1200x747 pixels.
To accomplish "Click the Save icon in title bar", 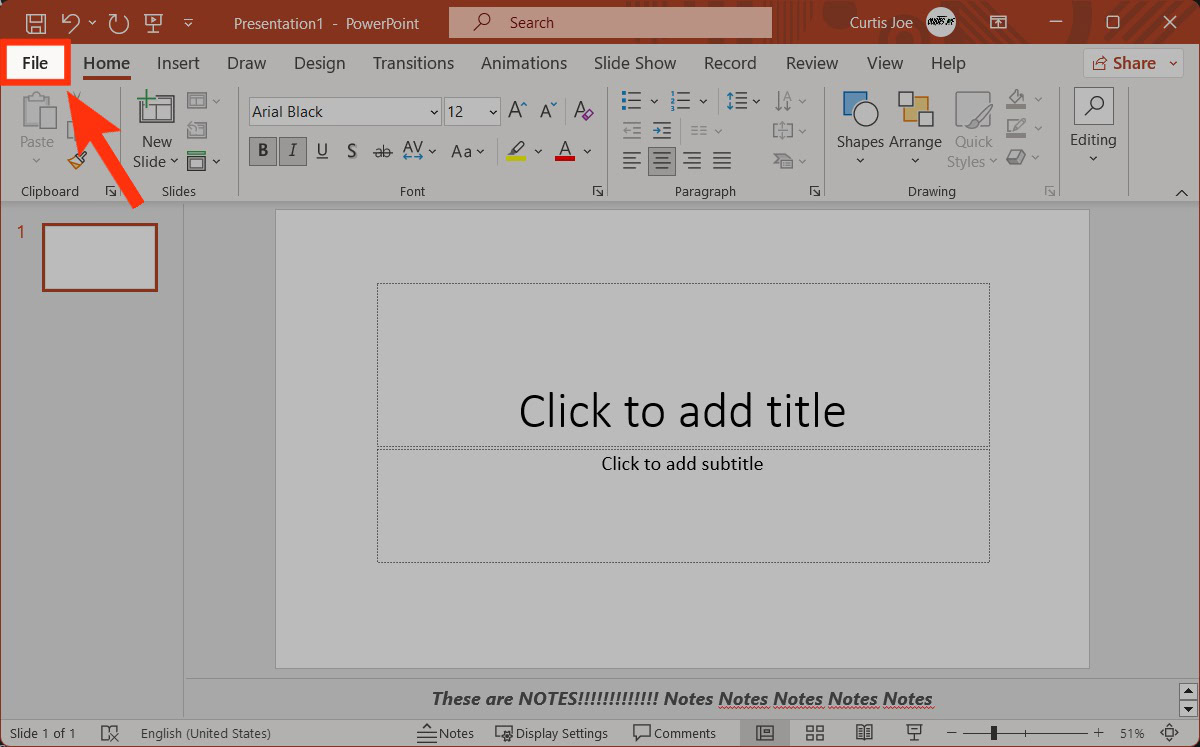I will pos(35,22).
